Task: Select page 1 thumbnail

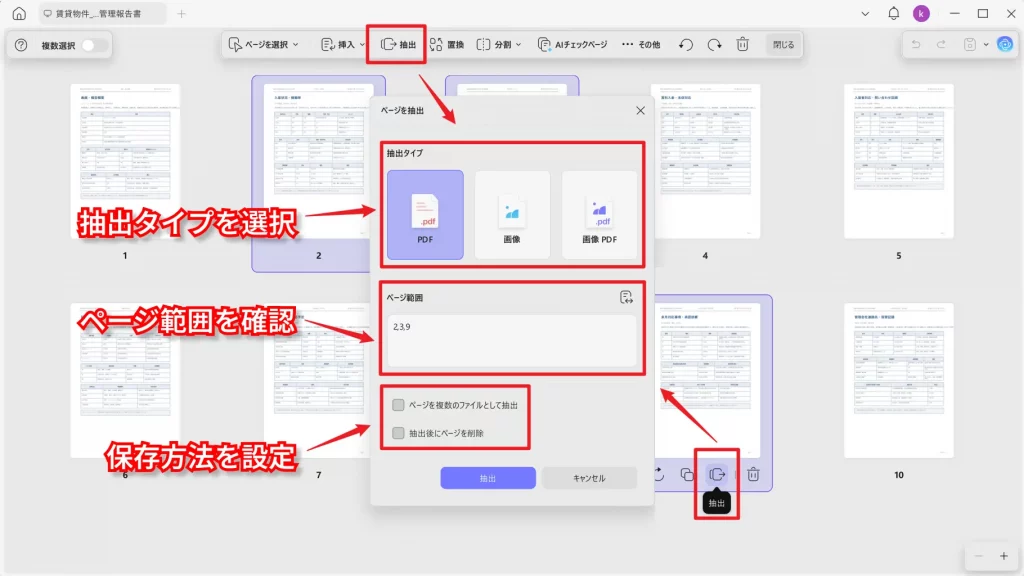Action: coord(125,161)
